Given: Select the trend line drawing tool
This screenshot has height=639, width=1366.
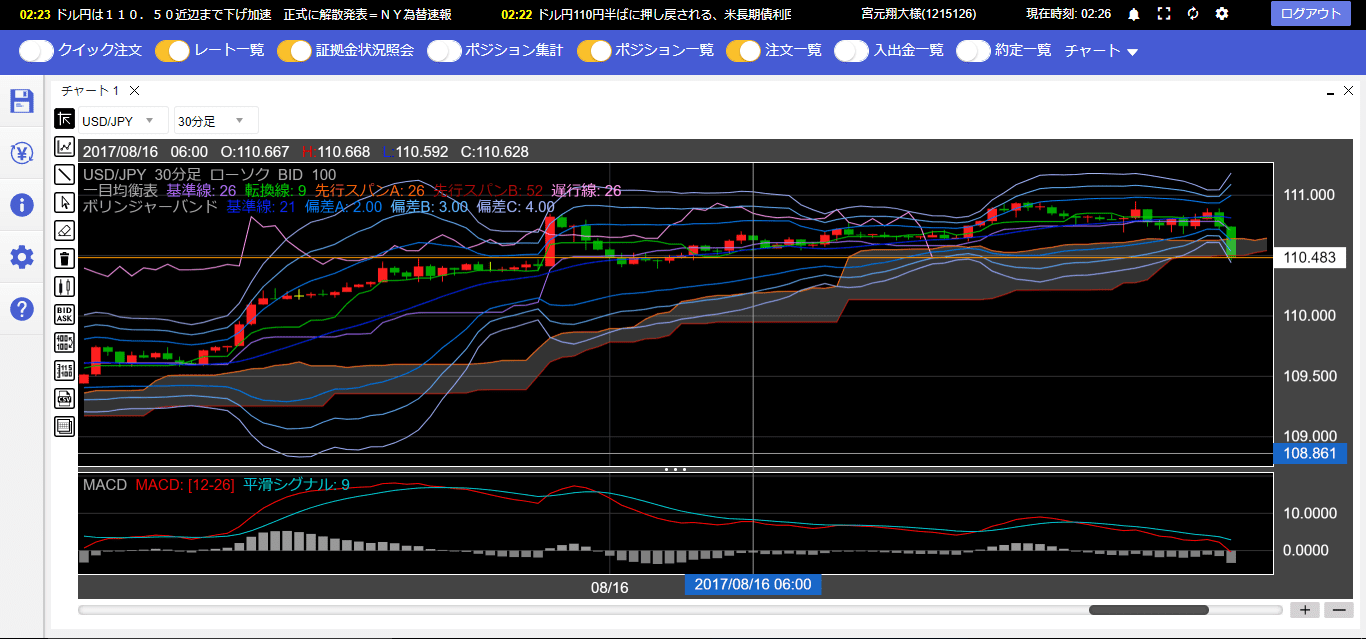Looking at the screenshot, I should point(65,174).
